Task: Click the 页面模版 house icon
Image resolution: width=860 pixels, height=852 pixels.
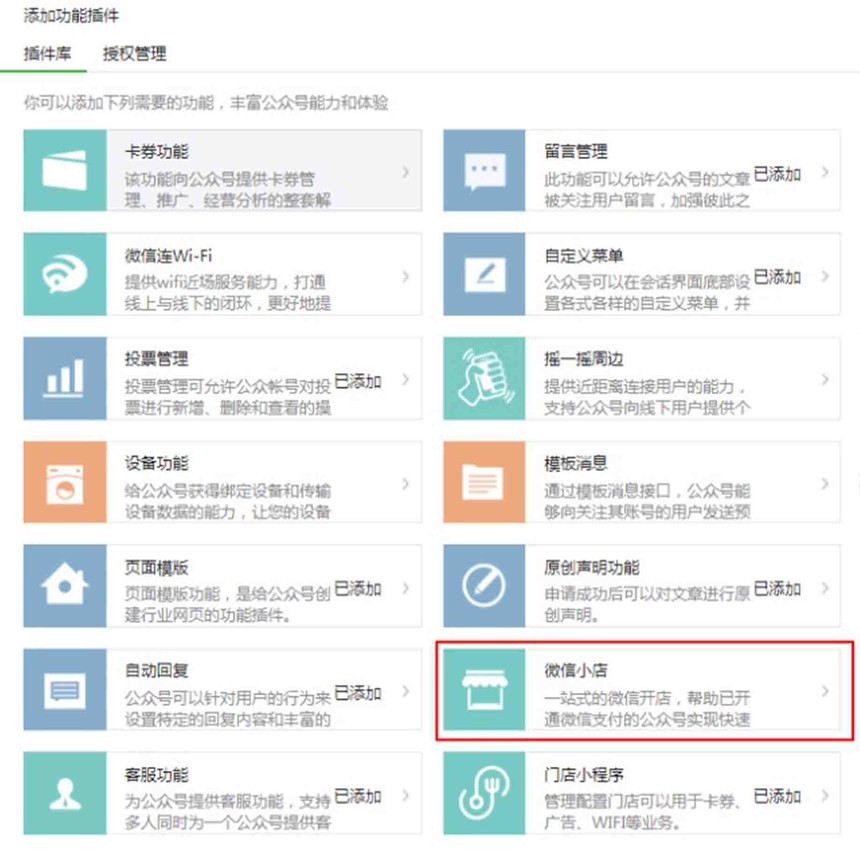Action: pos(65,585)
